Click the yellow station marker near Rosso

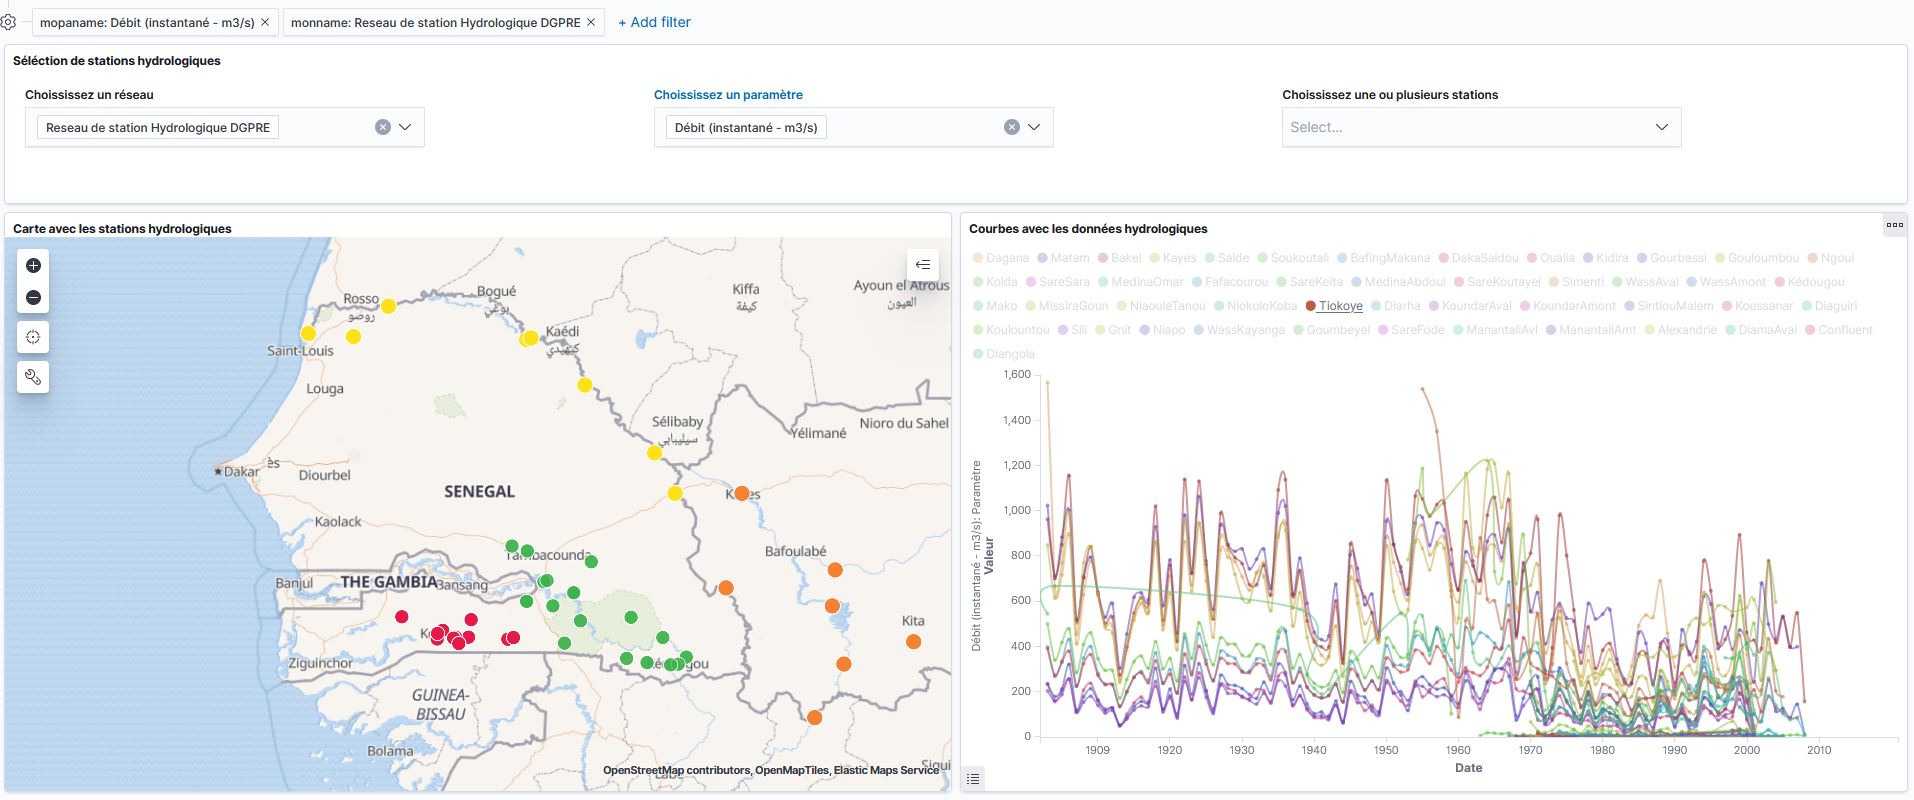coord(388,306)
